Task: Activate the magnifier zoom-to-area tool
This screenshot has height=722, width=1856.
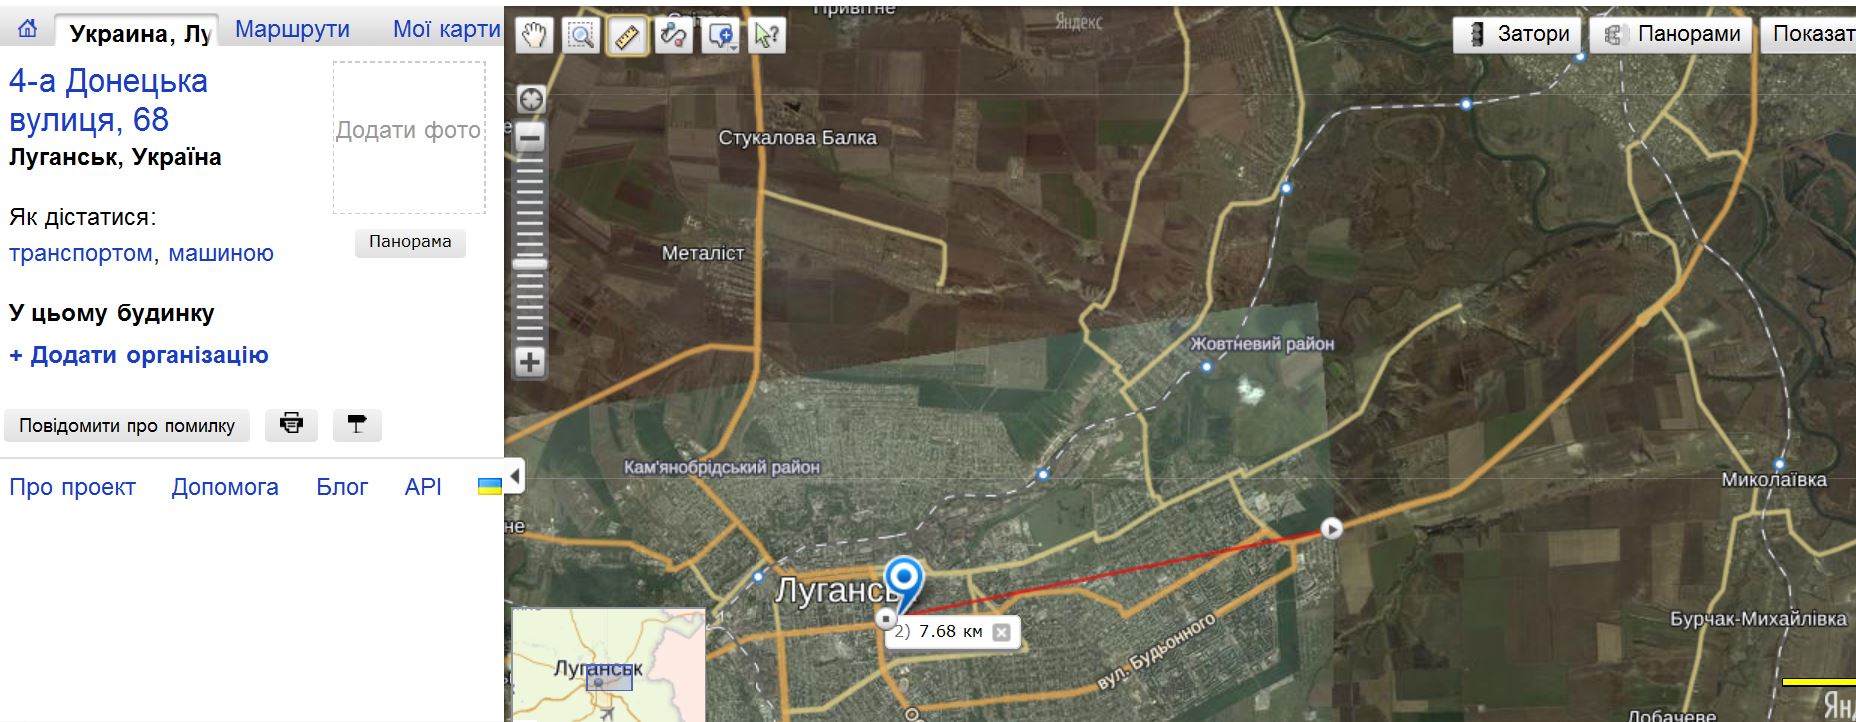Action: click(x=580, y=36)
